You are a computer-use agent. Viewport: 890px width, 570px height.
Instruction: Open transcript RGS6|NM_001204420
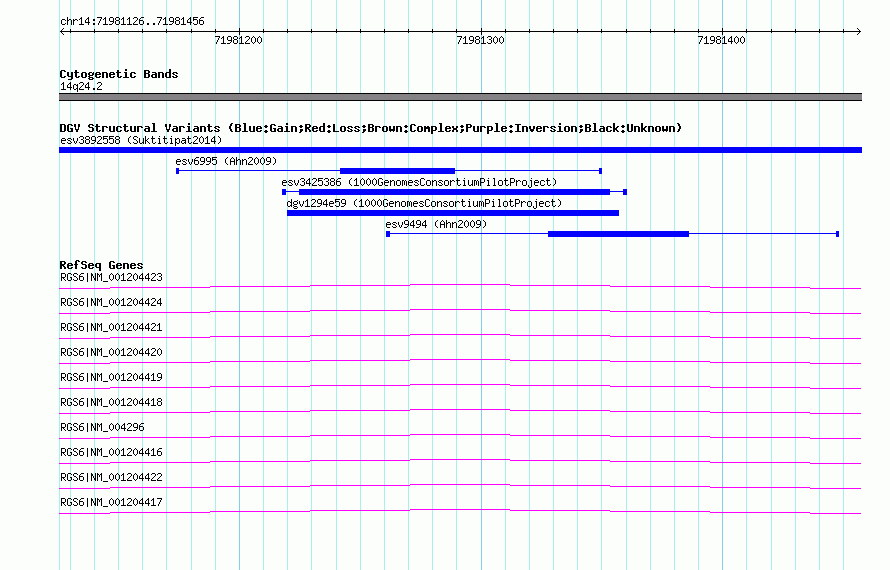(x=111, y=353)
